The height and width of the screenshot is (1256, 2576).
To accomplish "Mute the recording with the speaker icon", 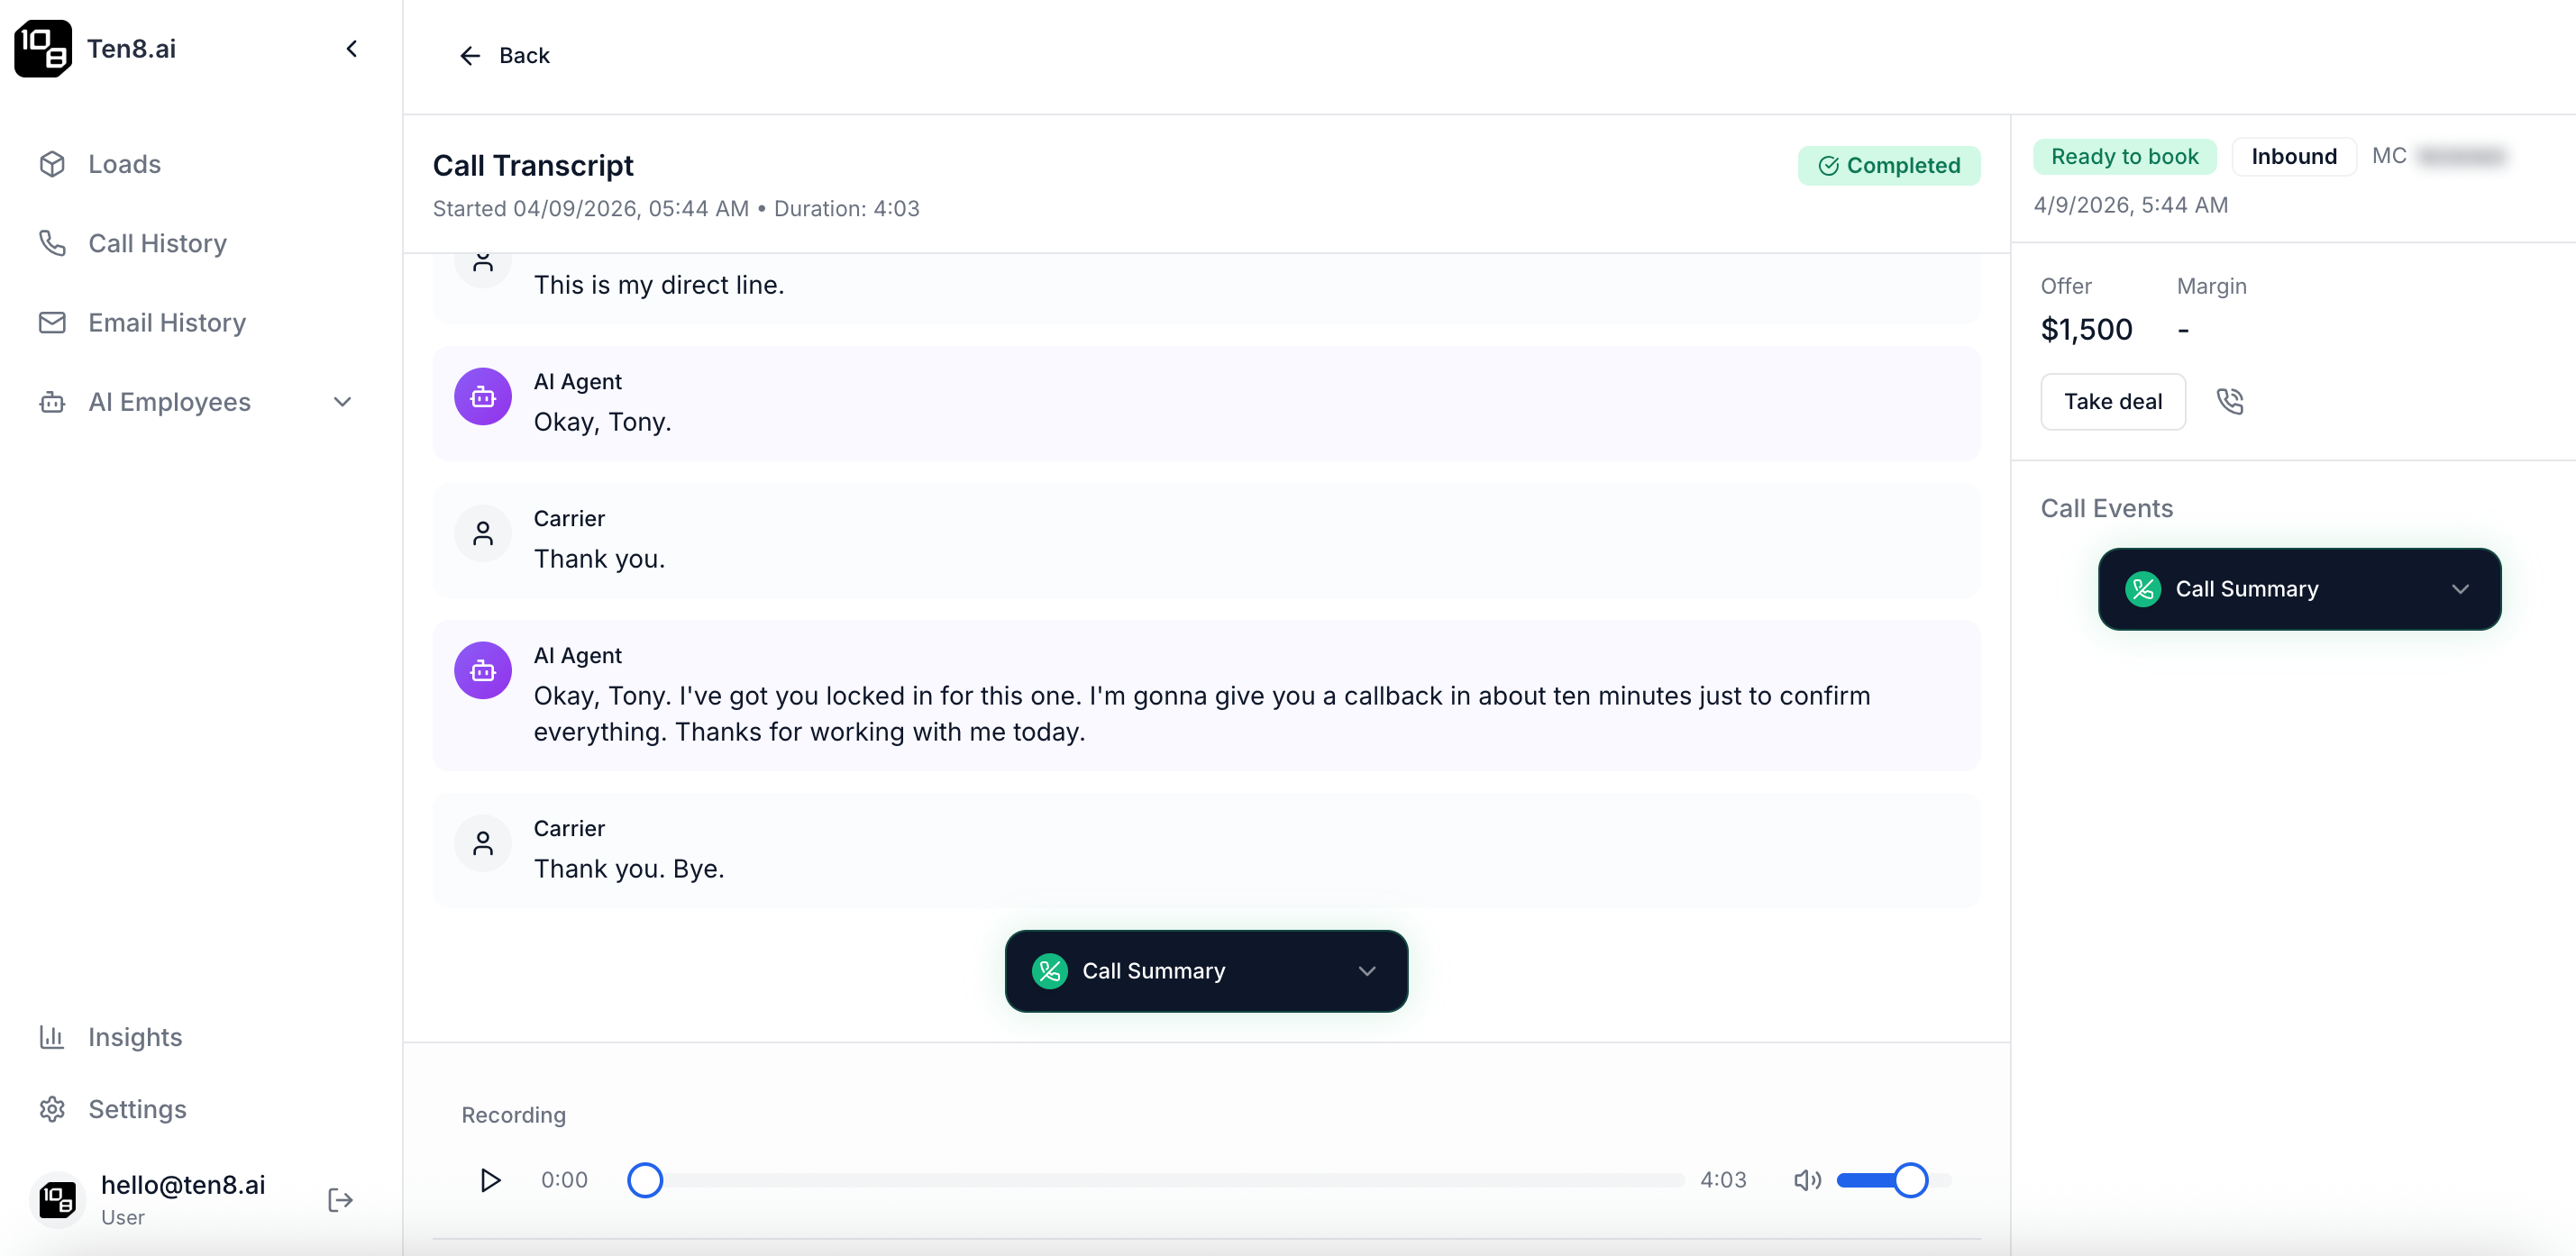I will (x=1807, y=1180).
